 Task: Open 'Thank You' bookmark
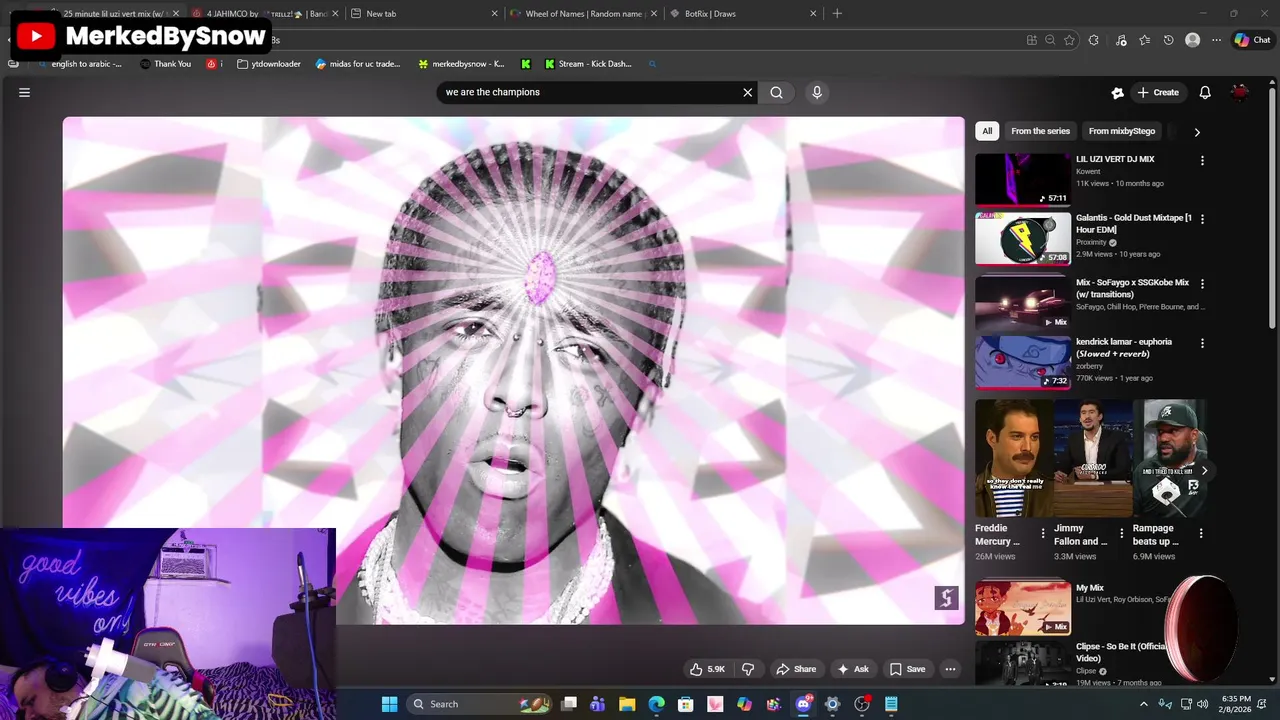pyautogui.click(x=165, y=64)
